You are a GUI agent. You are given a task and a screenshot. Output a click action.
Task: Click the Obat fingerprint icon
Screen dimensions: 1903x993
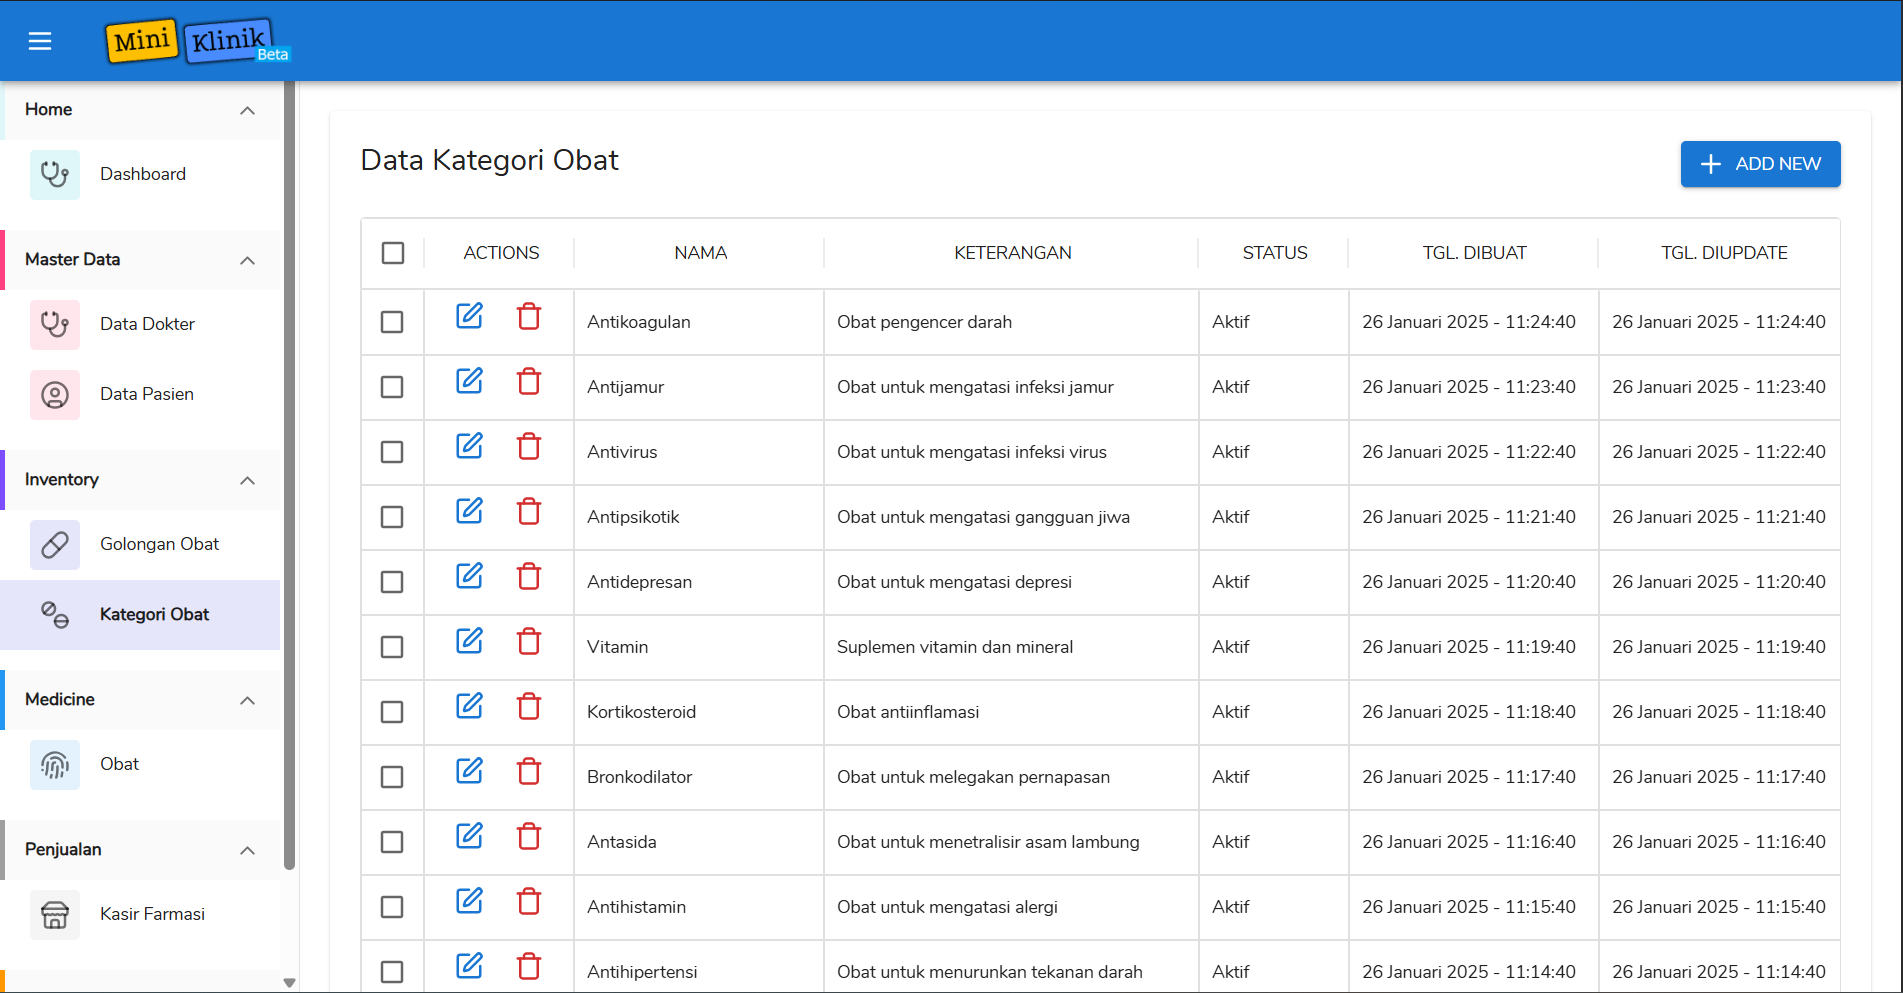point(55,764)
